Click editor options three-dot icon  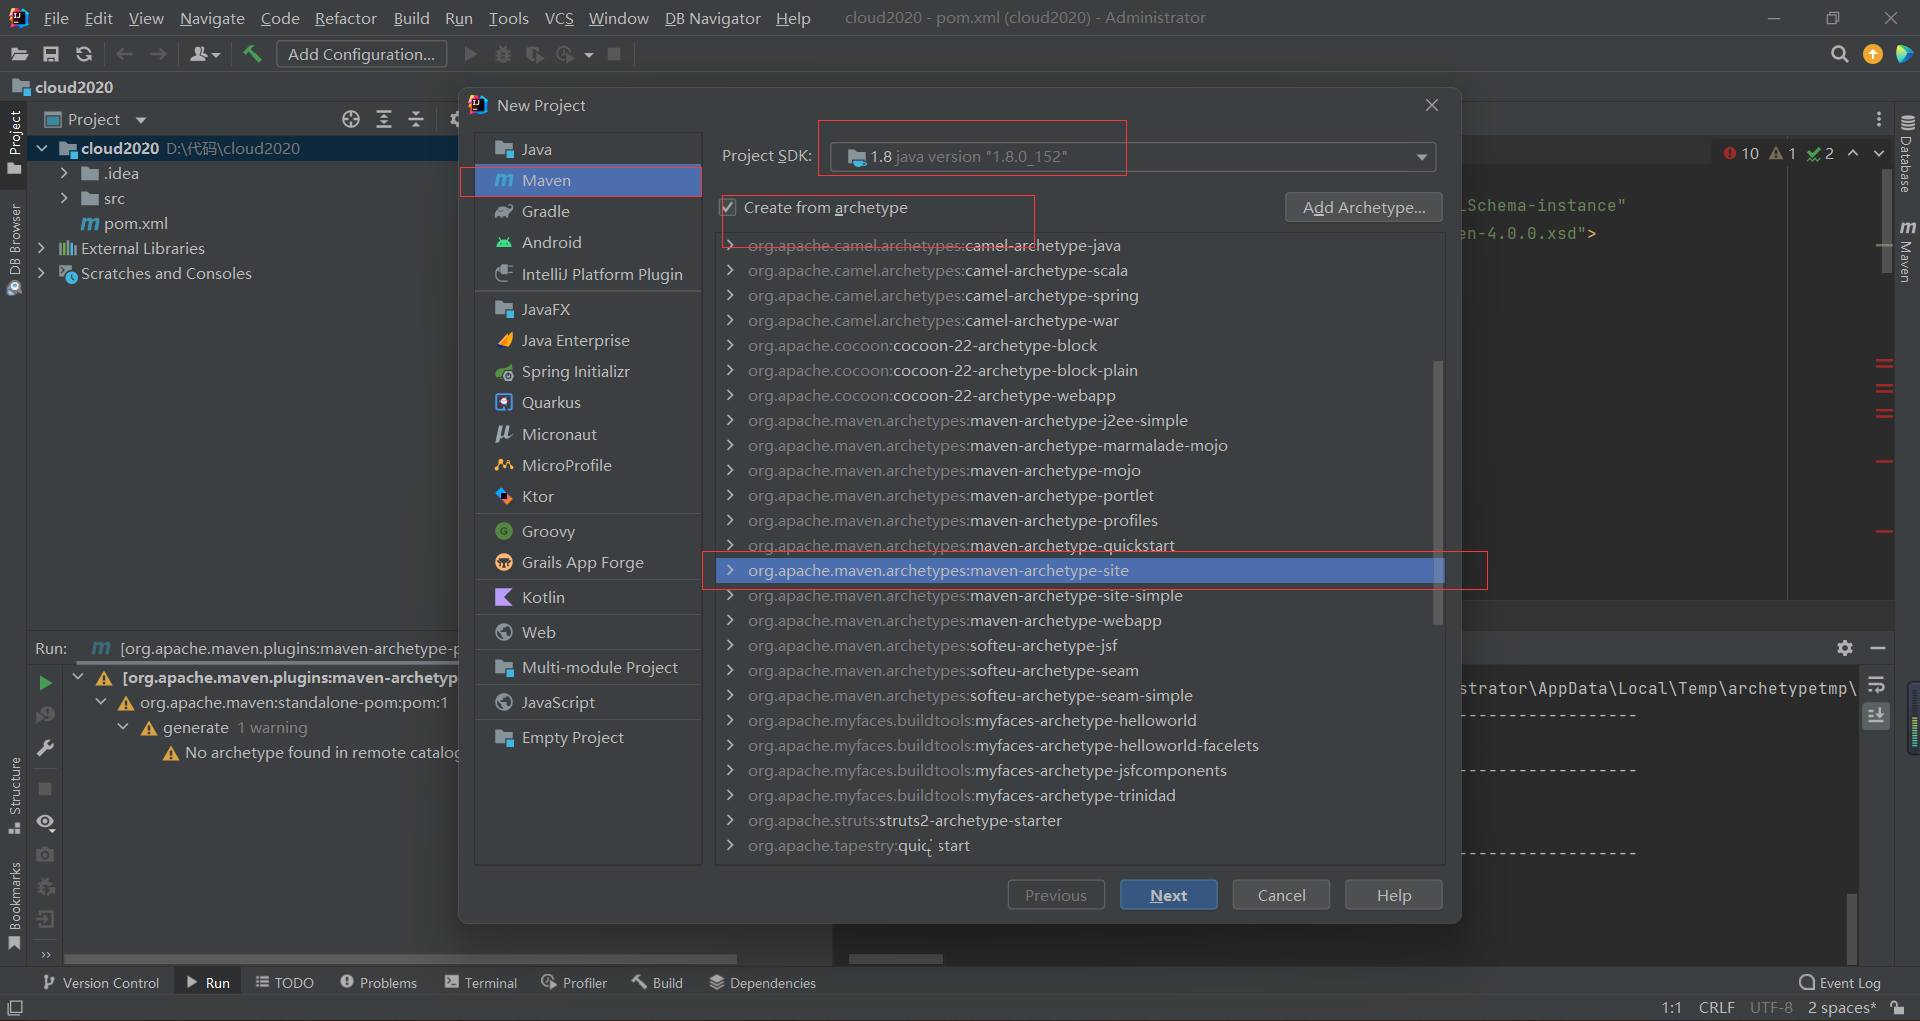click(x=1879, y=119)
